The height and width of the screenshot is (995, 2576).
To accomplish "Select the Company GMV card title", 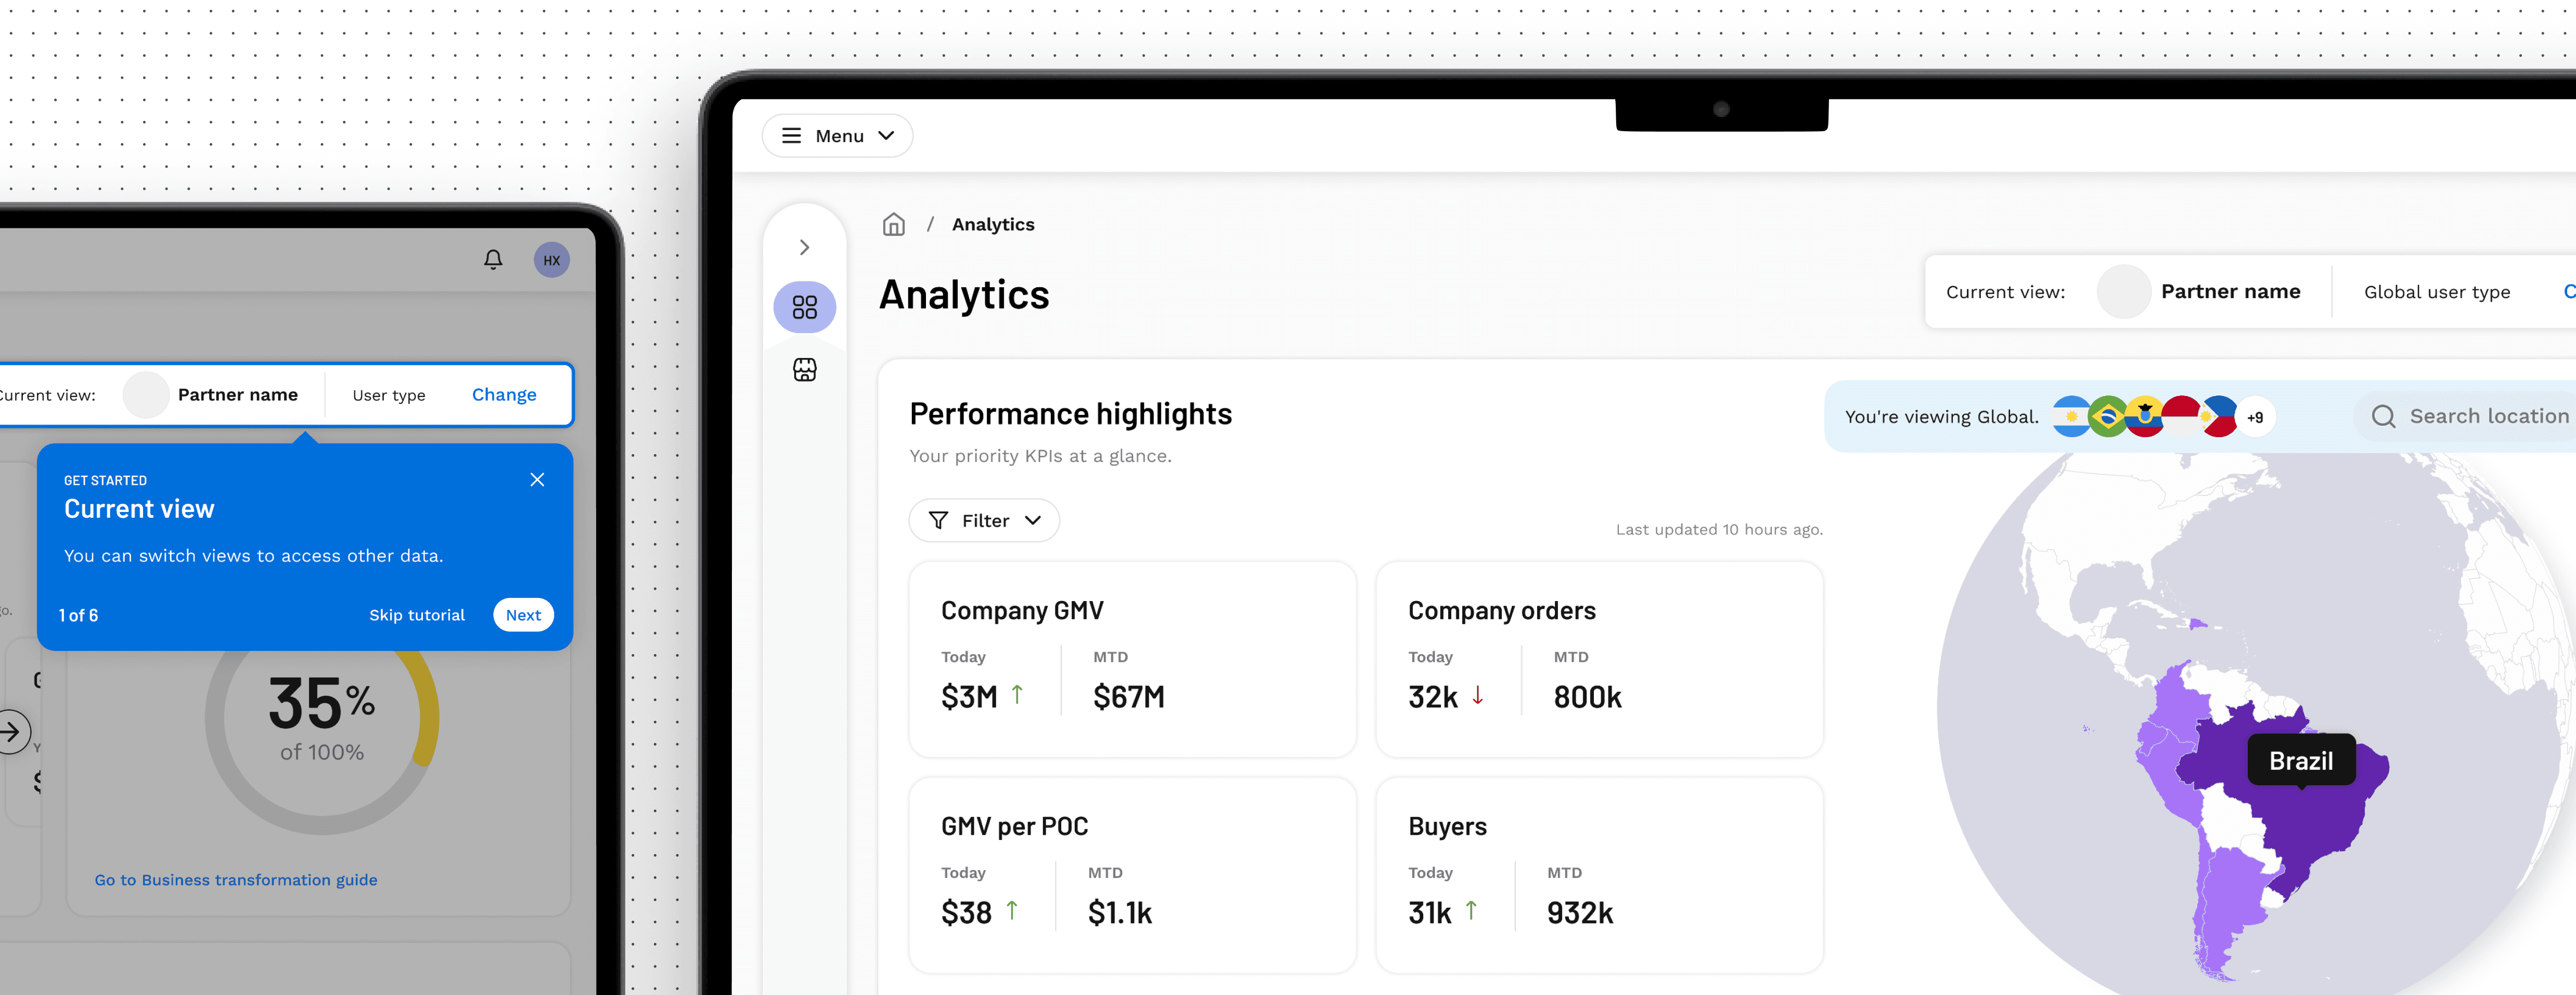I will click(x=1022, y=611).
